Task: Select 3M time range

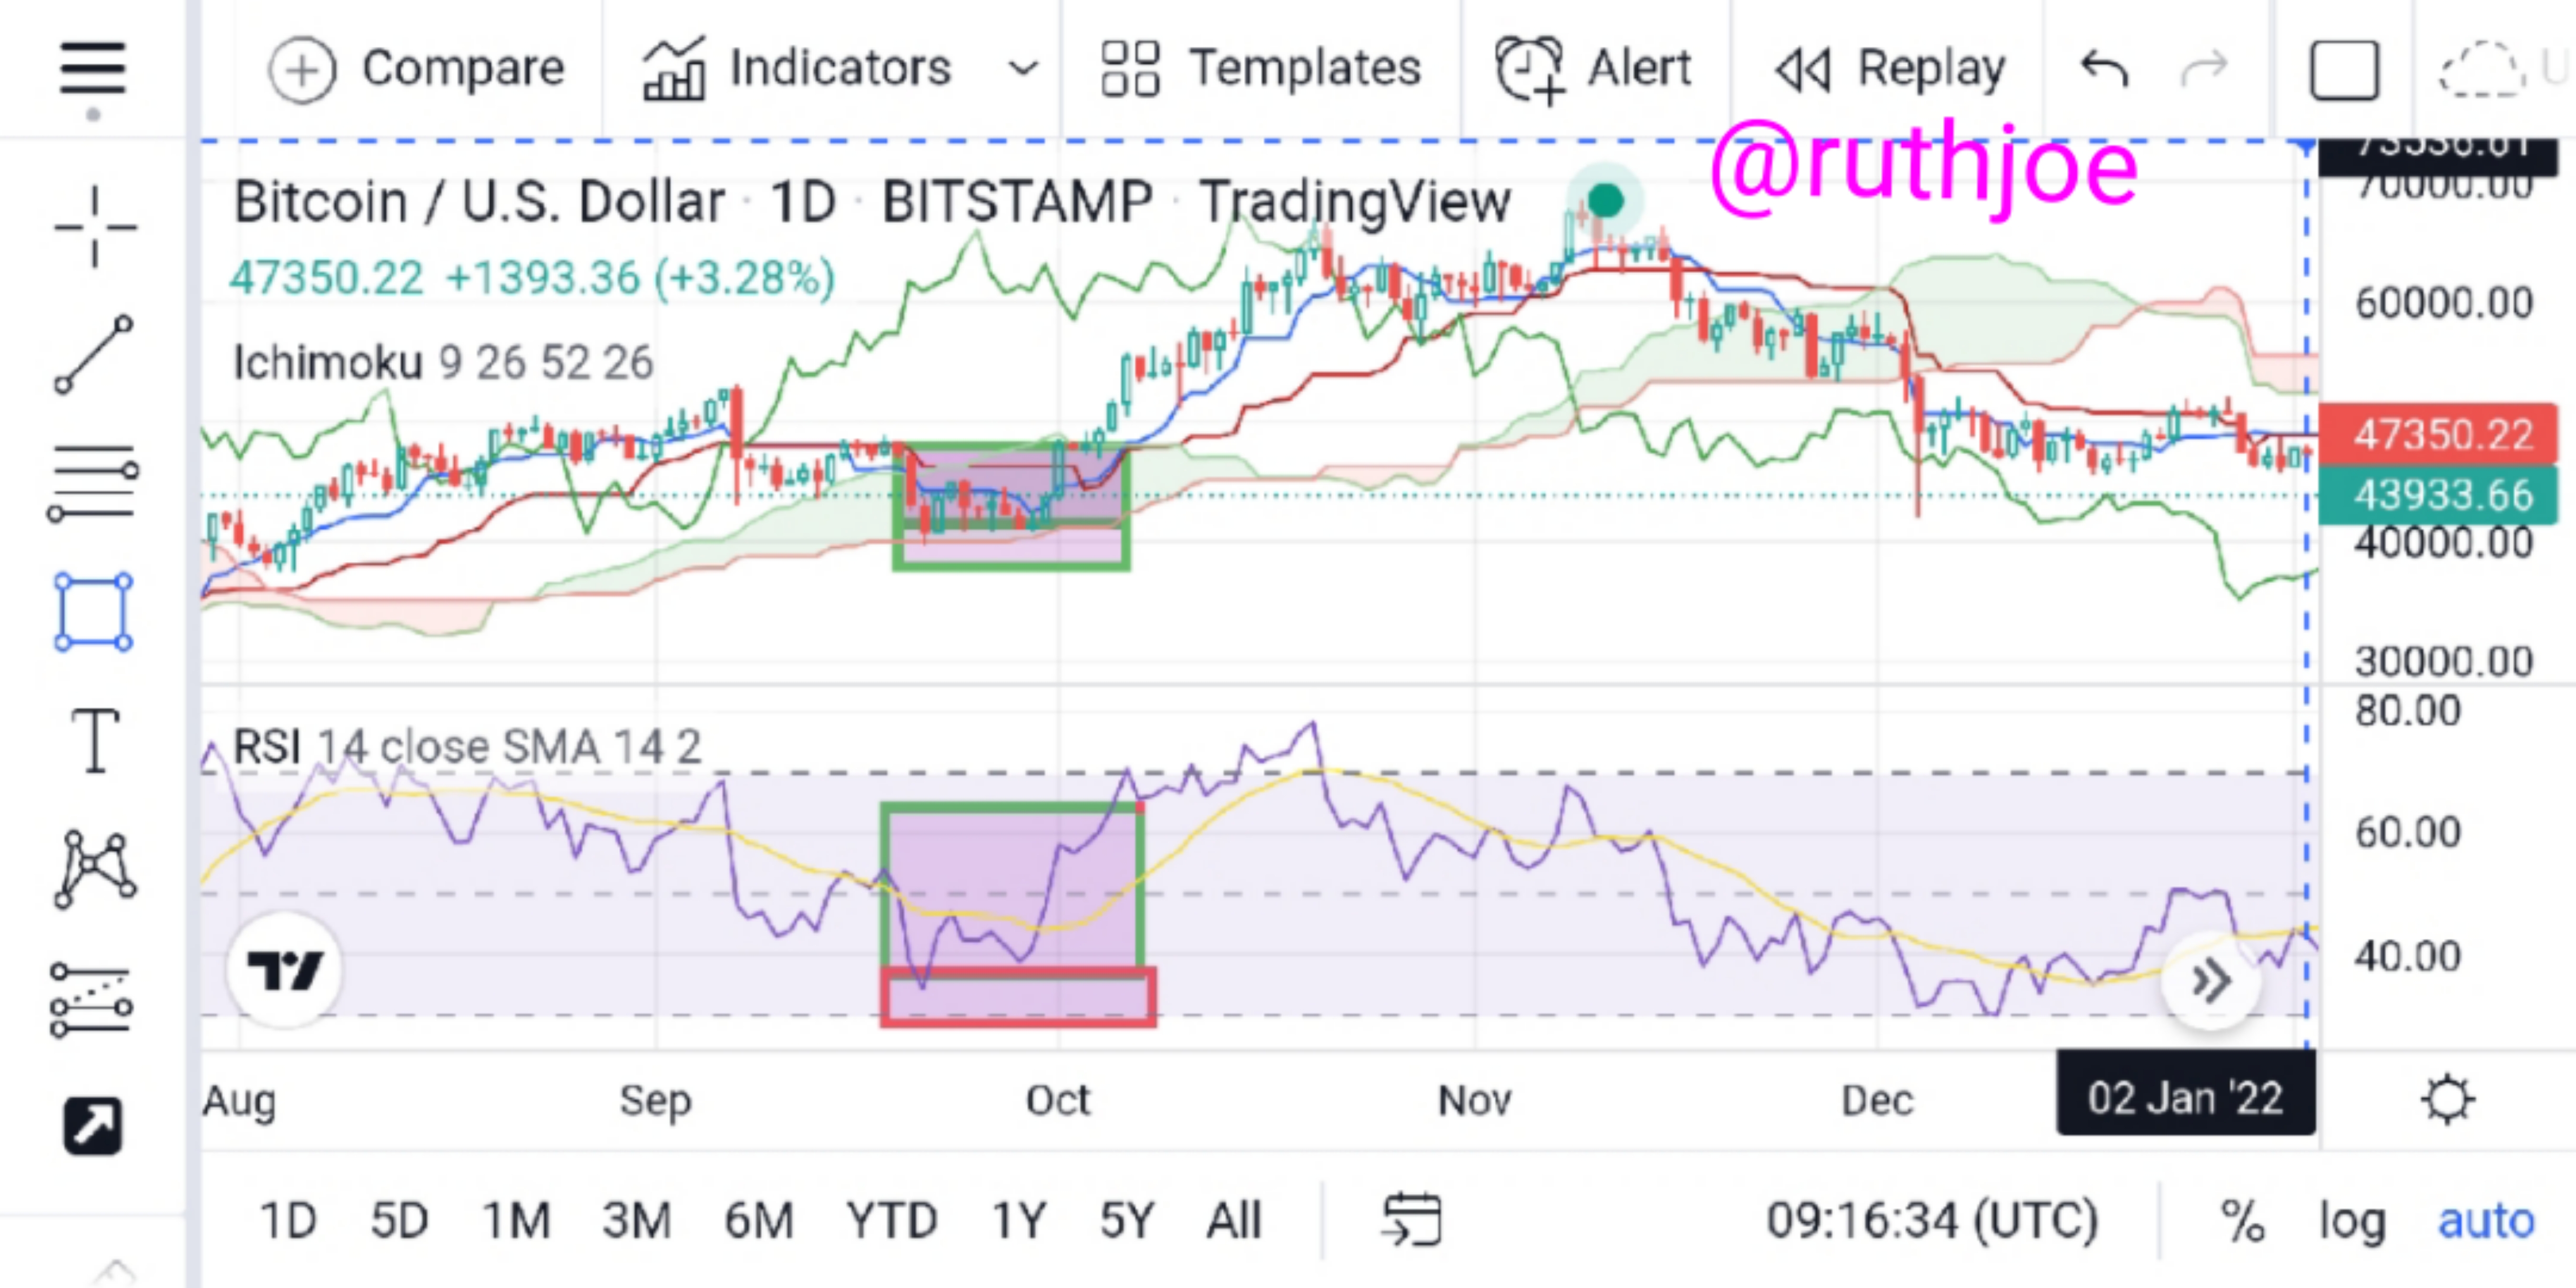Action: [637, 1221]
